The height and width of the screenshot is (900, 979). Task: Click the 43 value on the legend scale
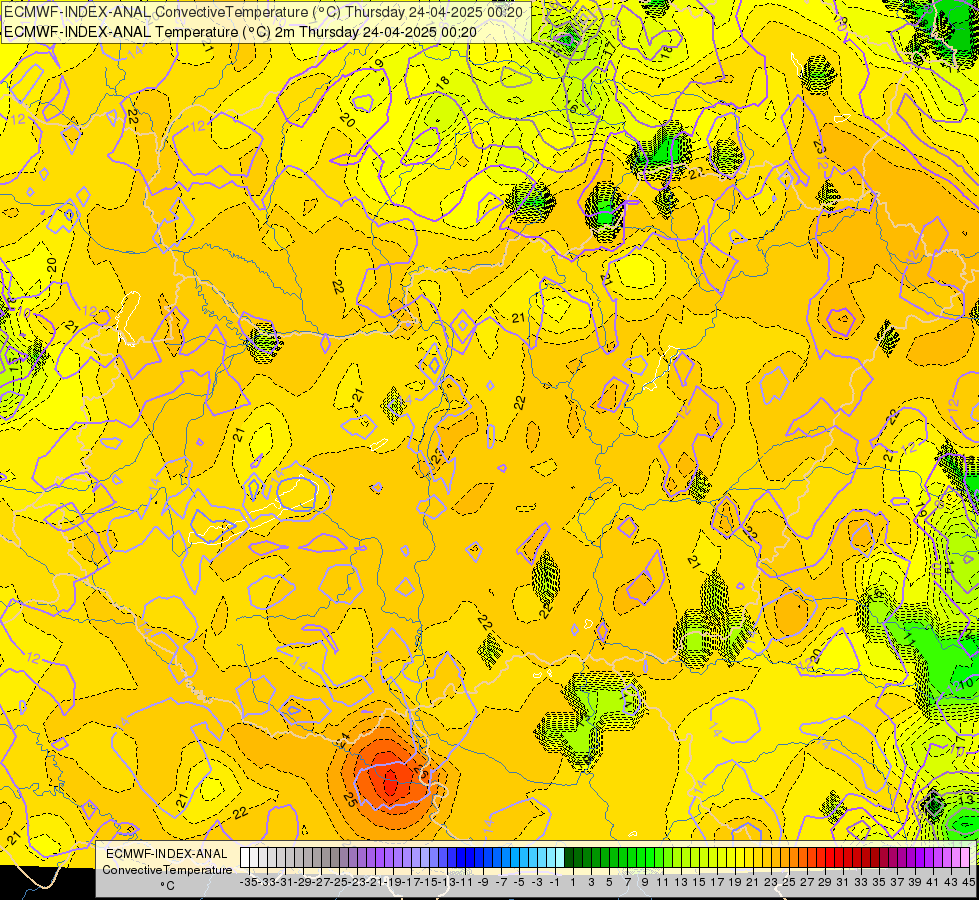pos(952,882)
